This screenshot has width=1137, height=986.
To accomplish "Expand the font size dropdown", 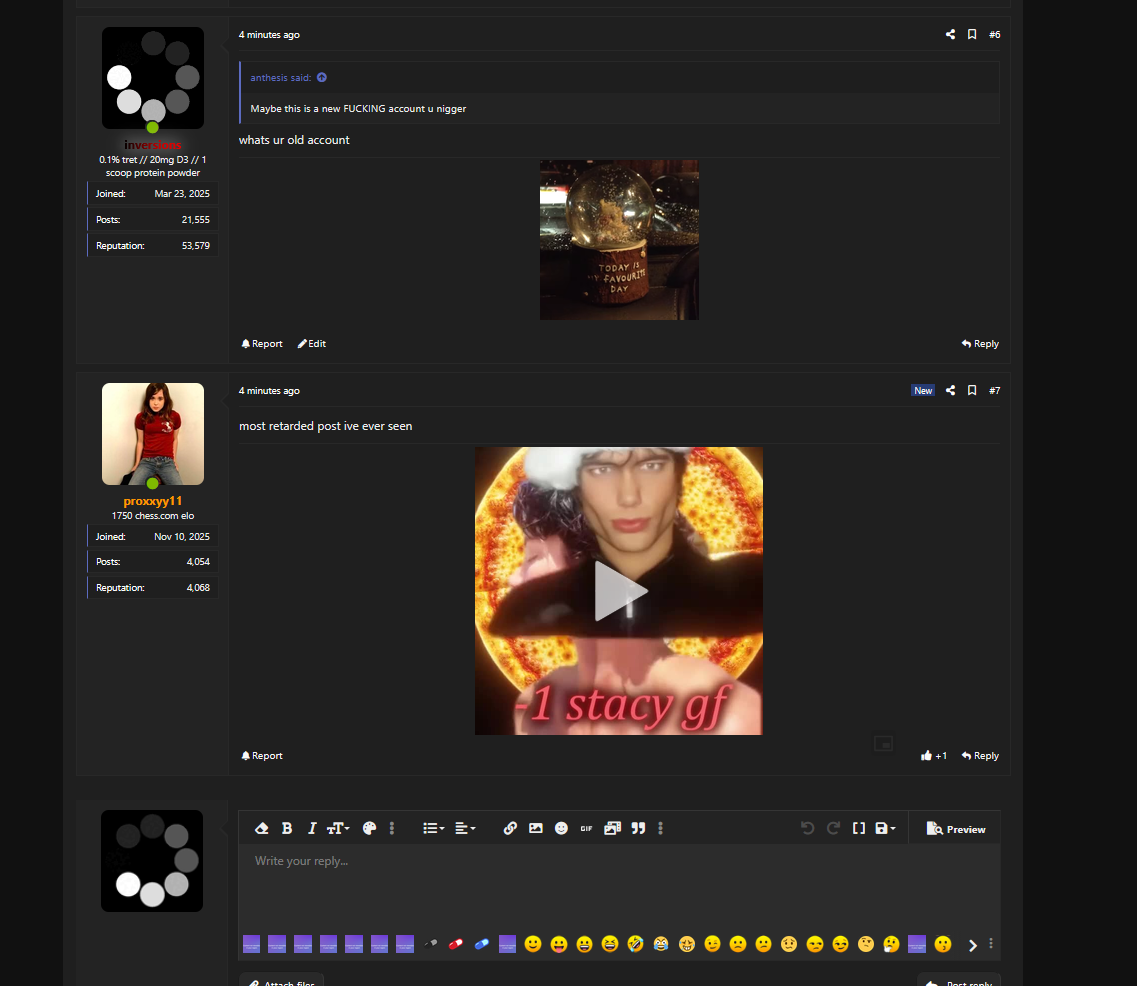I will click(x=338, y=829).
